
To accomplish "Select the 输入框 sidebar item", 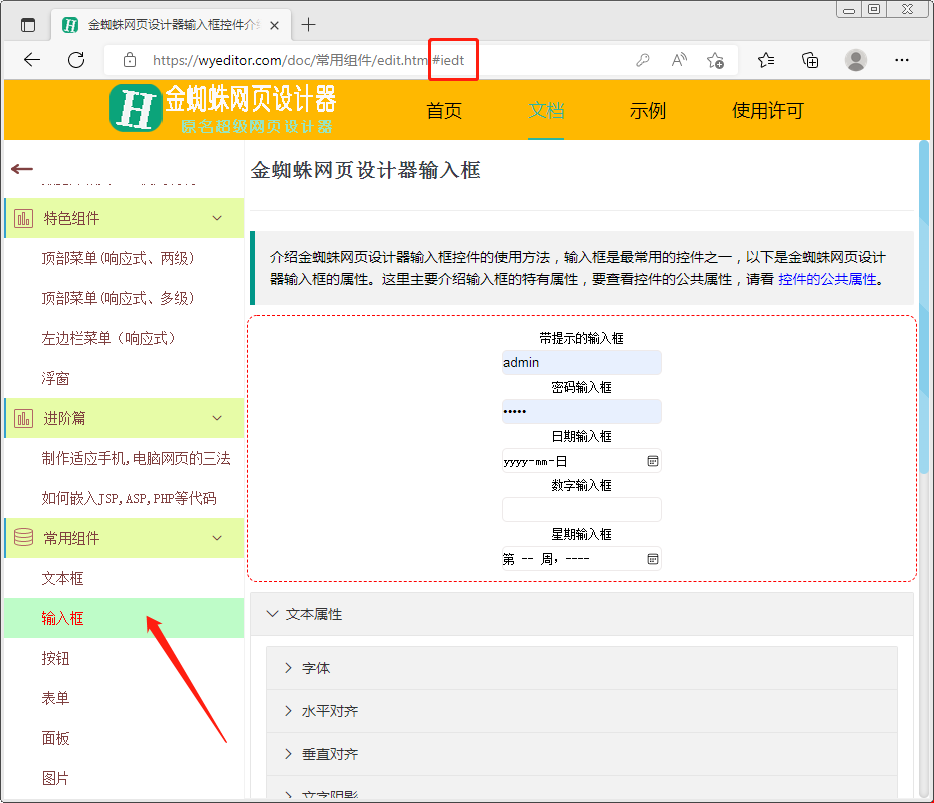I will pos(124,618).
